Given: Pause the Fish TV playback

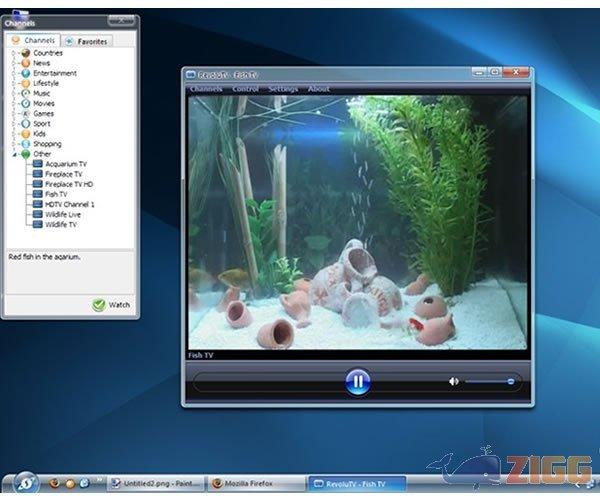Looking at the screenshot, I should click(x=357, y=381).
